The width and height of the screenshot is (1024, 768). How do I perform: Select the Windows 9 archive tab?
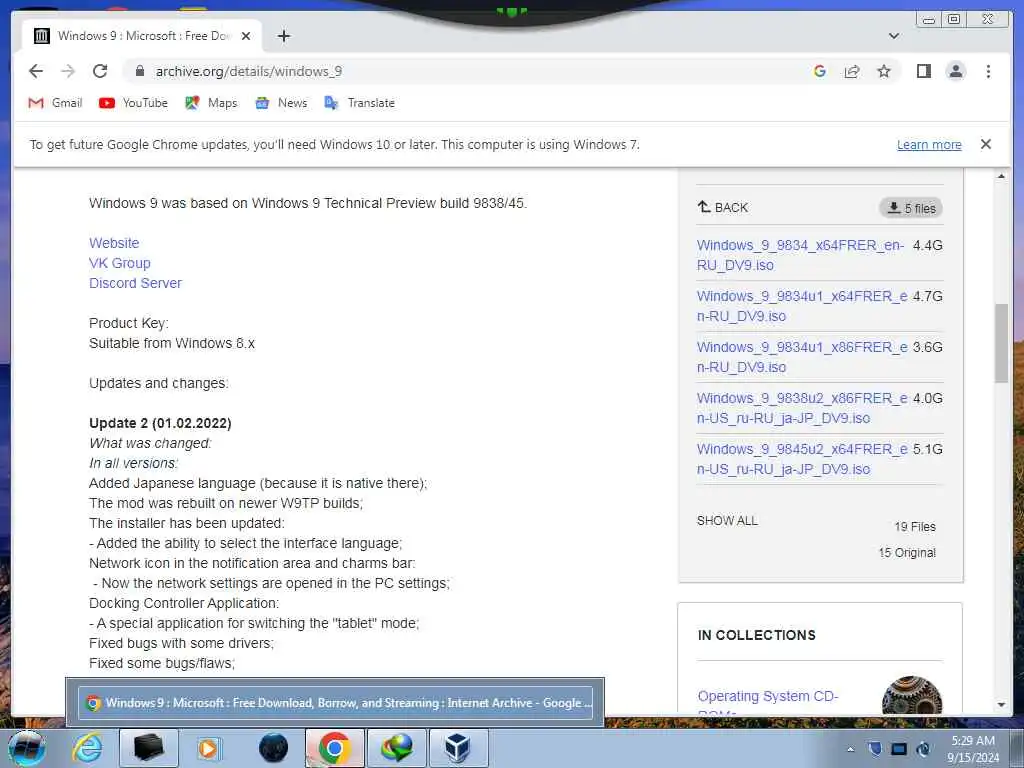pos(142,36)
